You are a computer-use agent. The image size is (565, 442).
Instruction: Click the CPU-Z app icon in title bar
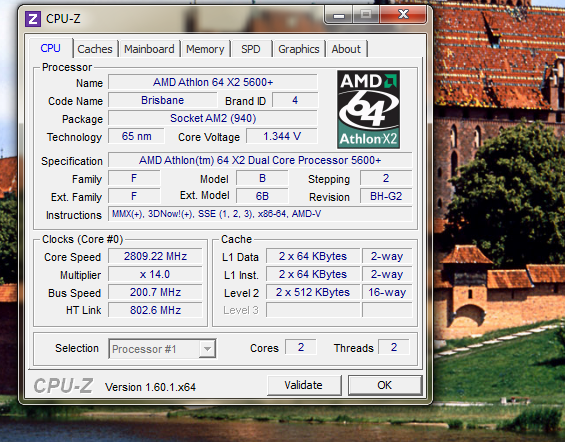(33, 19)
